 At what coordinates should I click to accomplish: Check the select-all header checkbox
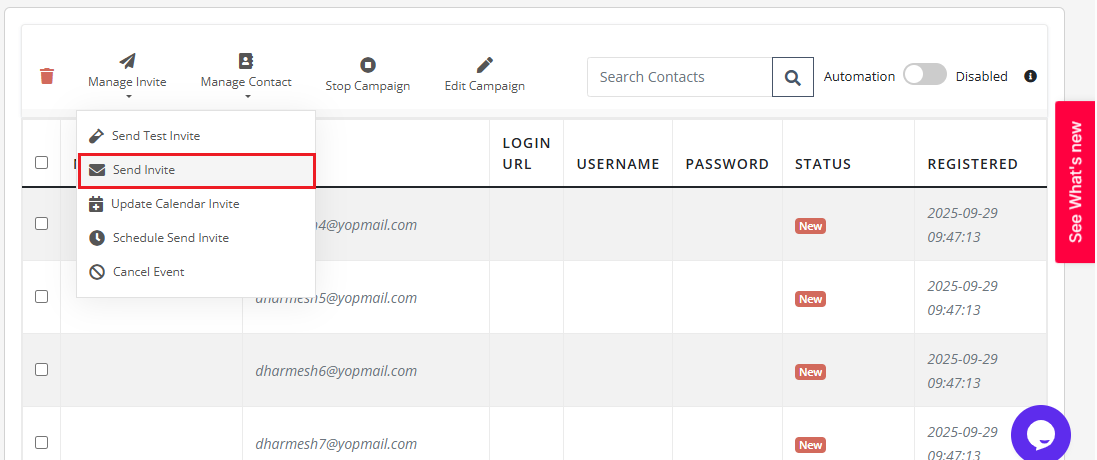(42, 162)
